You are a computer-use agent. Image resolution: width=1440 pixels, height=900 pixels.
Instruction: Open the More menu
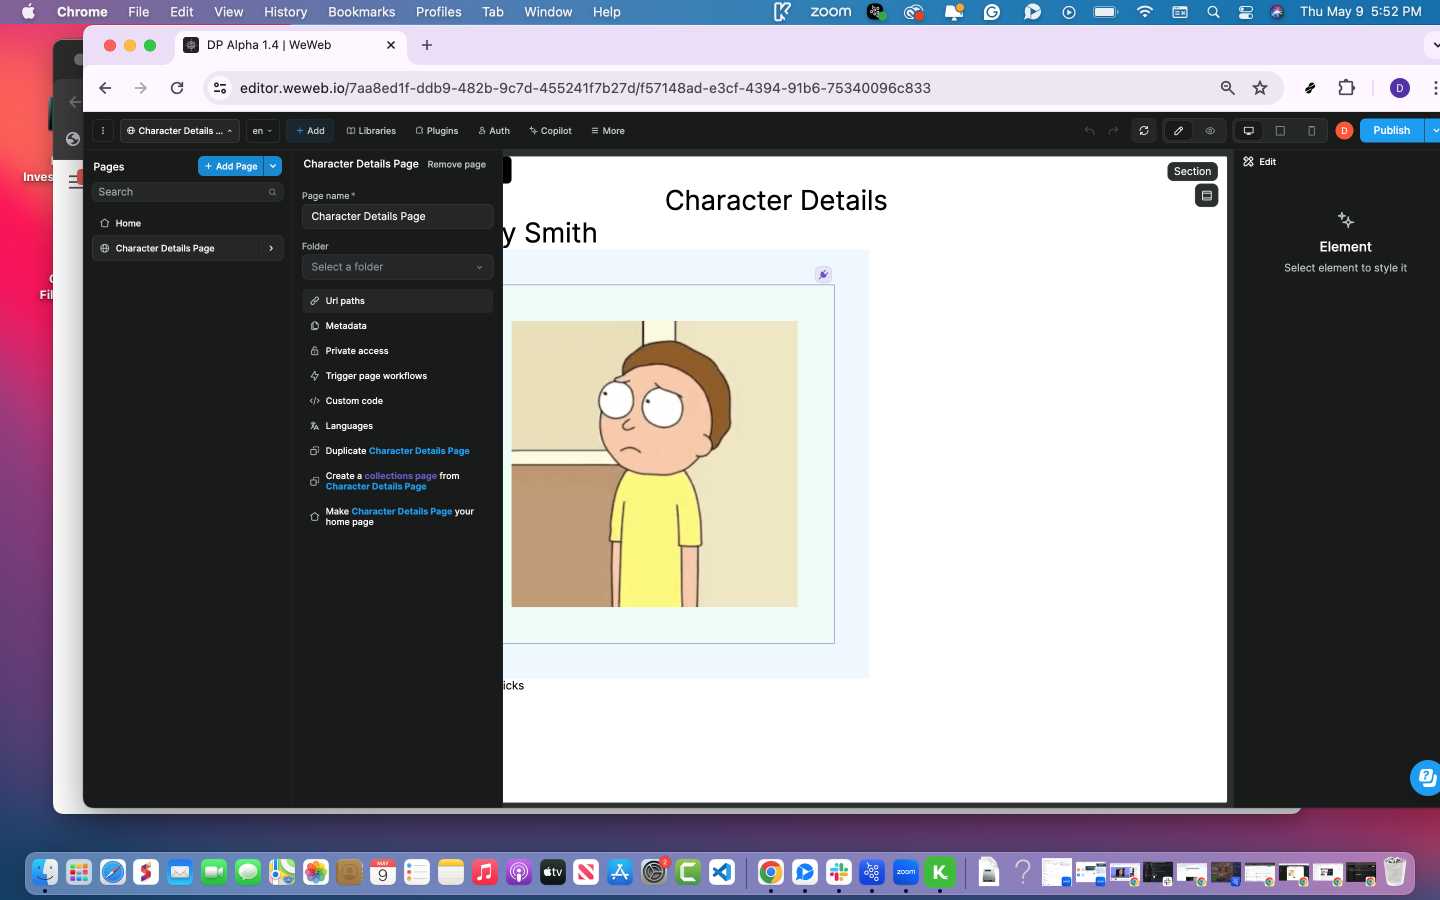(x=608, y=131)
